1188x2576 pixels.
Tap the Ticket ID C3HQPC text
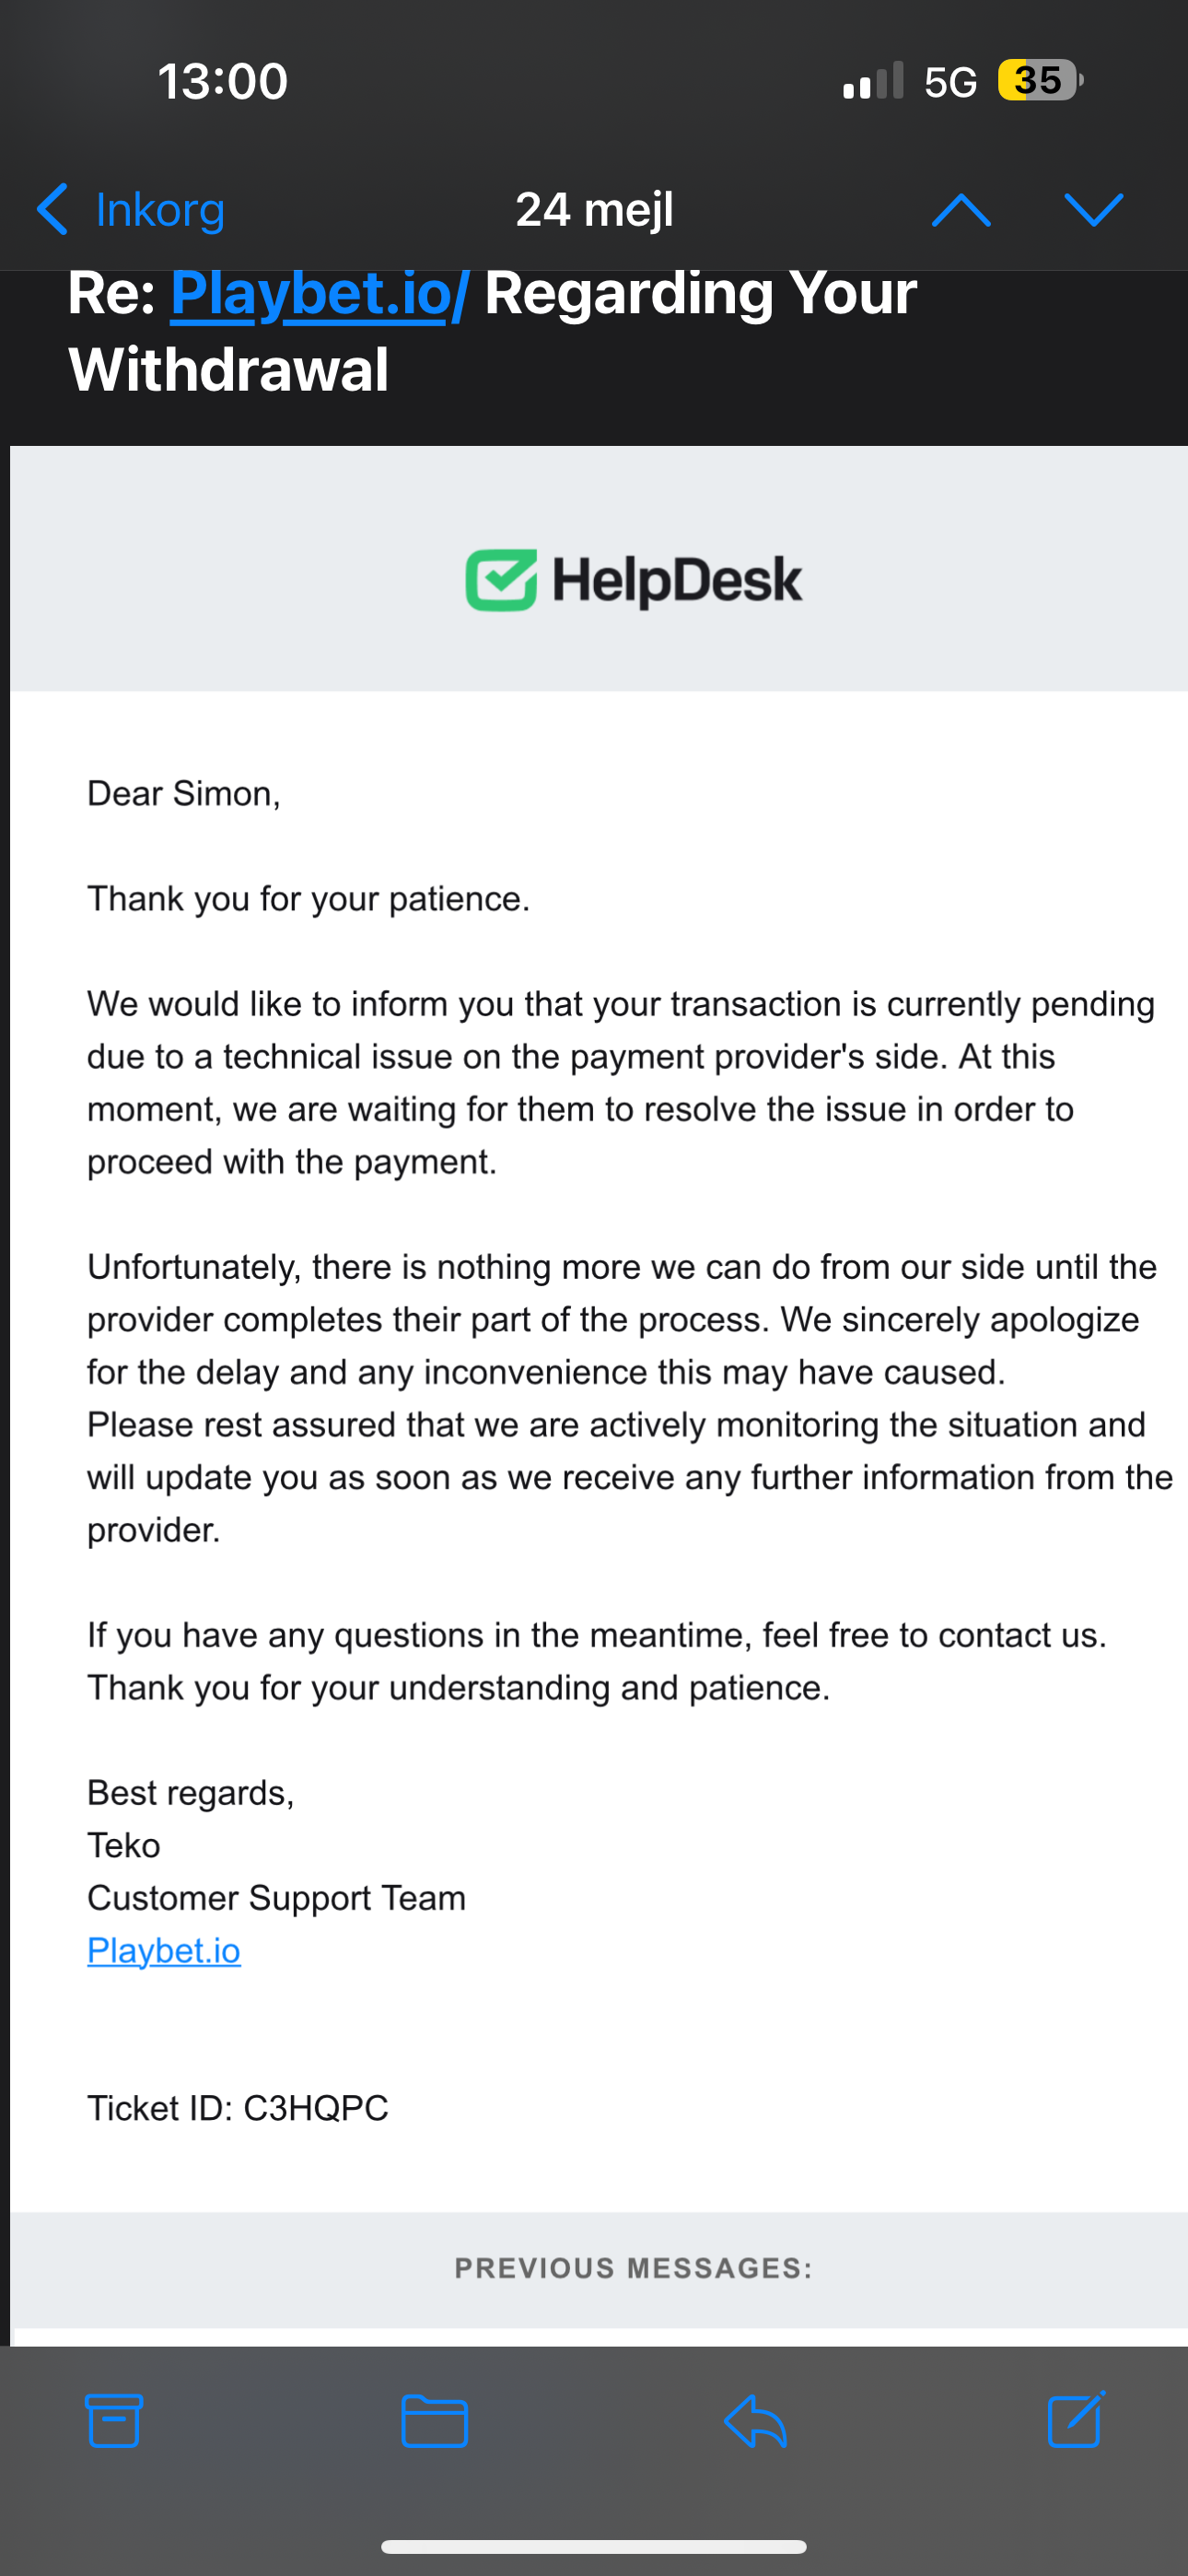point(237,2108)
